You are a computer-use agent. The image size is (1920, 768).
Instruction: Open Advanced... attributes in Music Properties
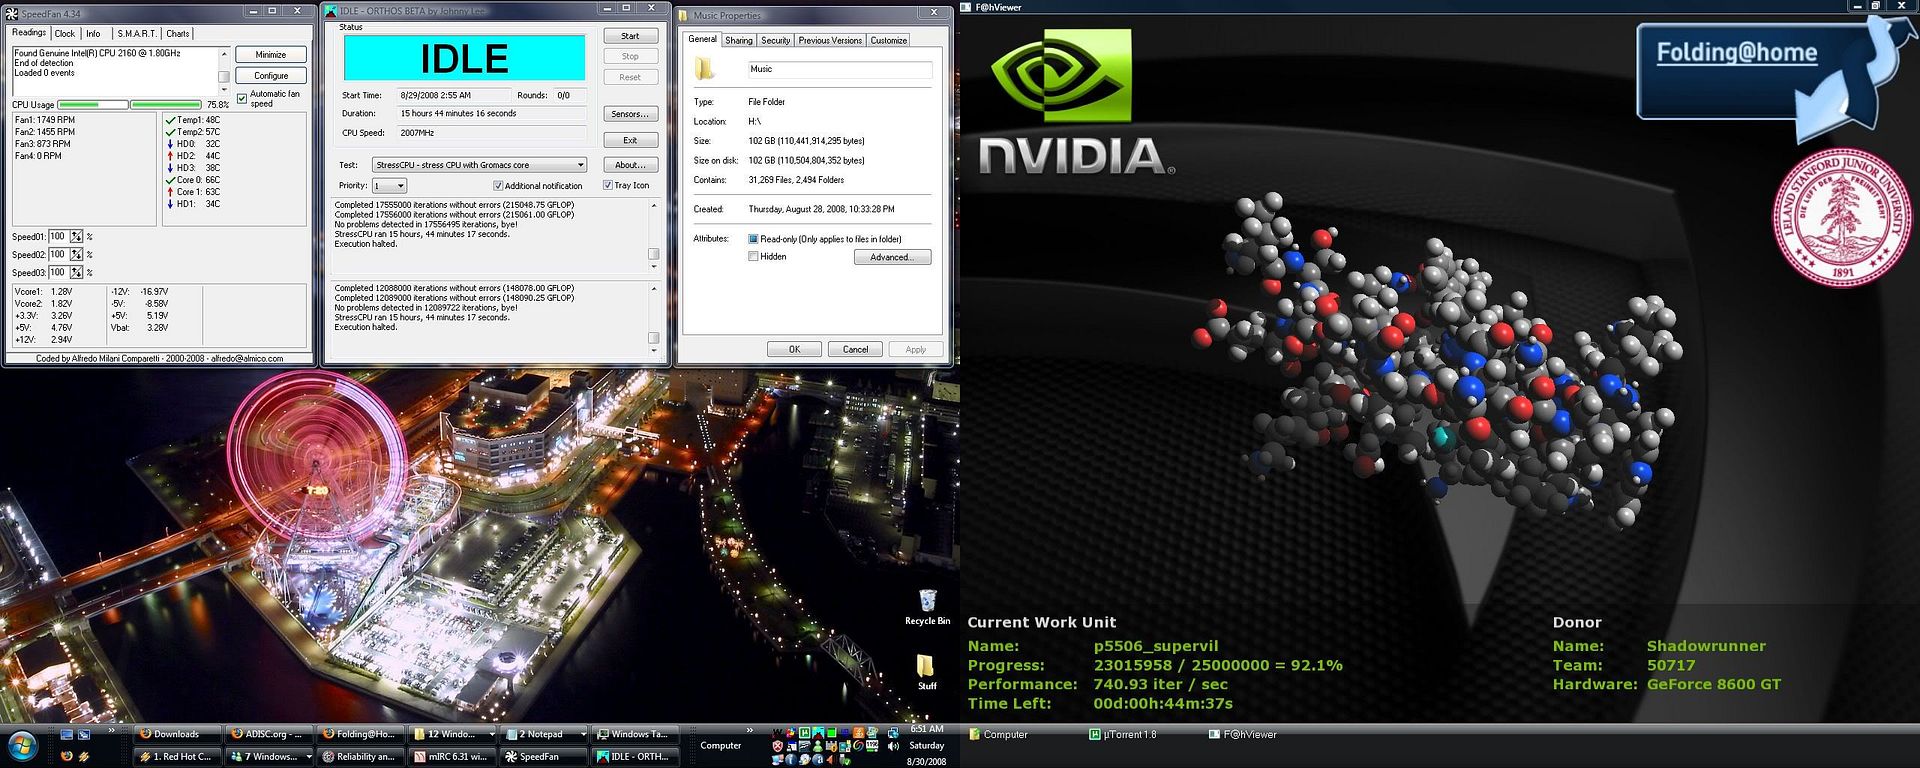[x=892, y=257]
